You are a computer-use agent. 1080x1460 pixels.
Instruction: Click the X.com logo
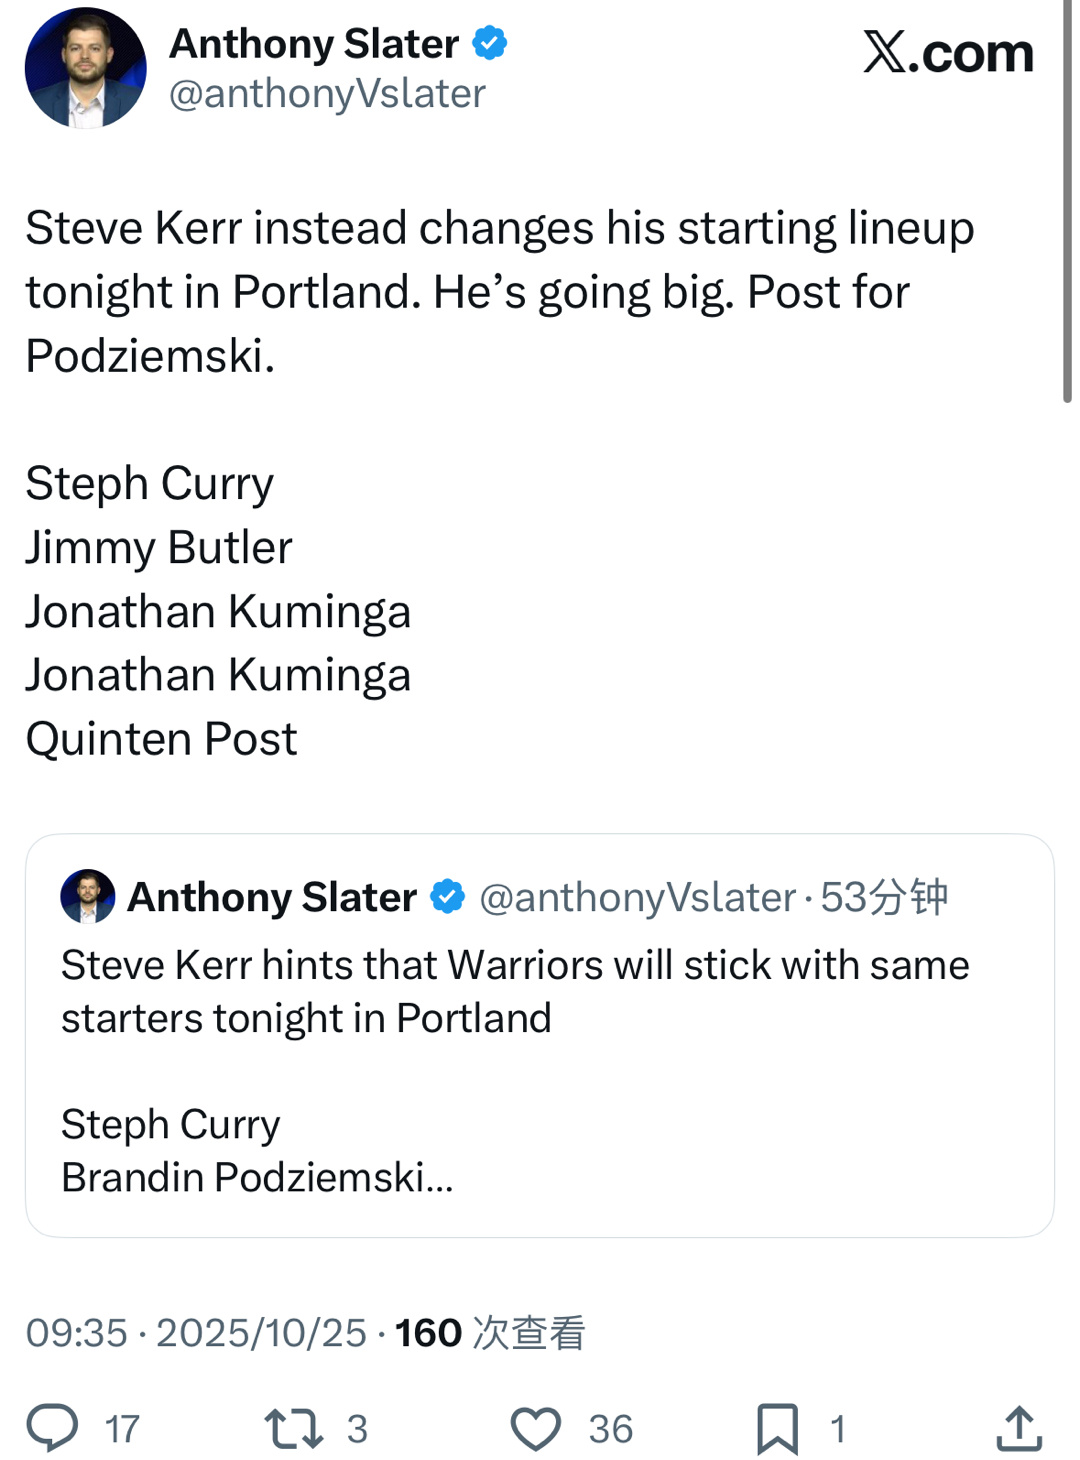coord(947,52)
